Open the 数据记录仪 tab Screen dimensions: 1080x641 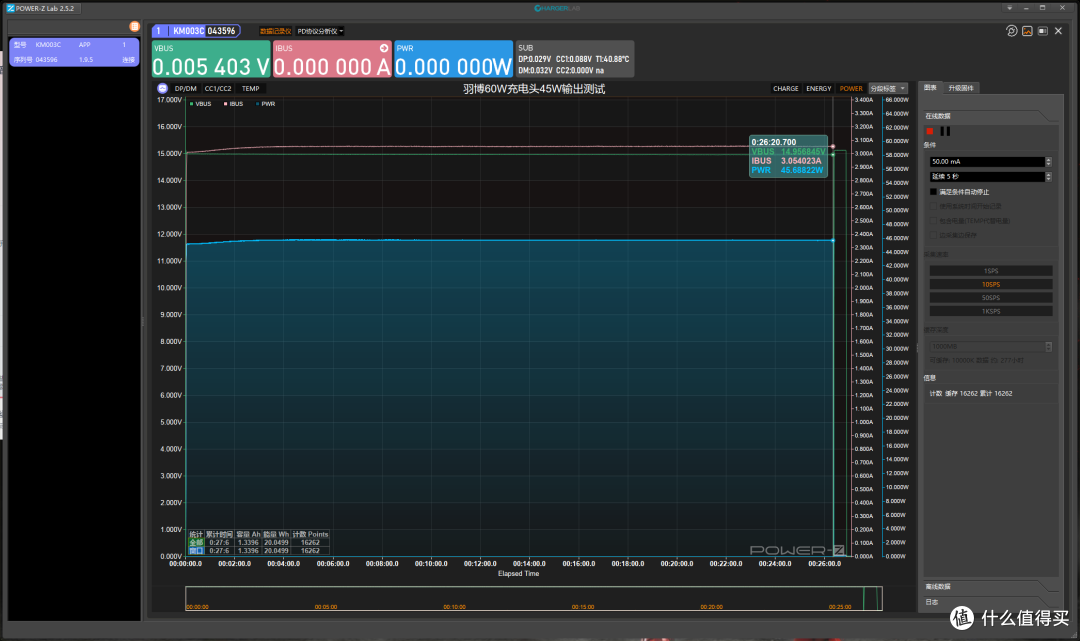tap(276, 31)
